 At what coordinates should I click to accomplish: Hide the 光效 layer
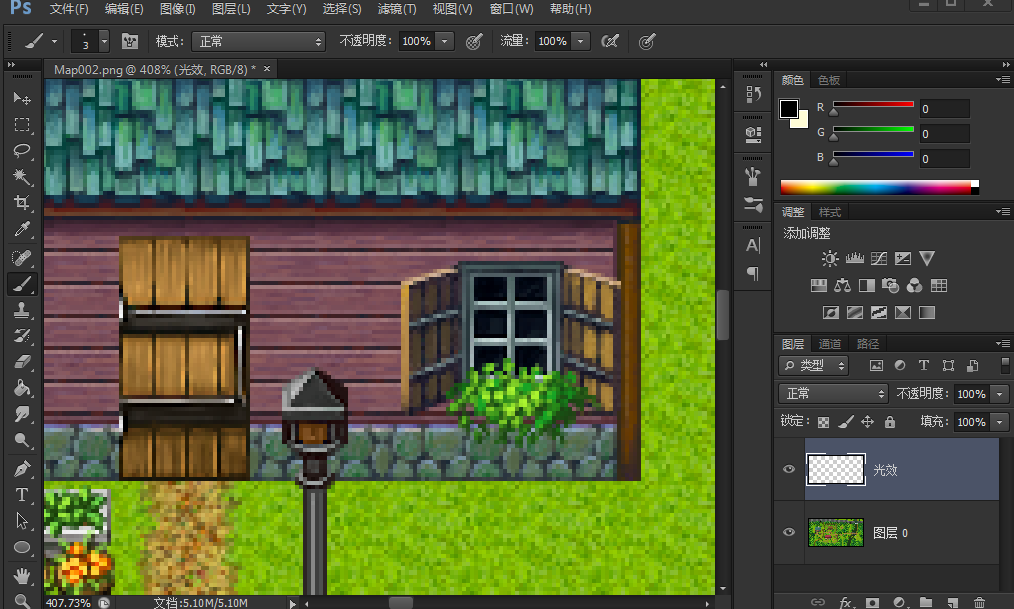click(x=789, y=469)
